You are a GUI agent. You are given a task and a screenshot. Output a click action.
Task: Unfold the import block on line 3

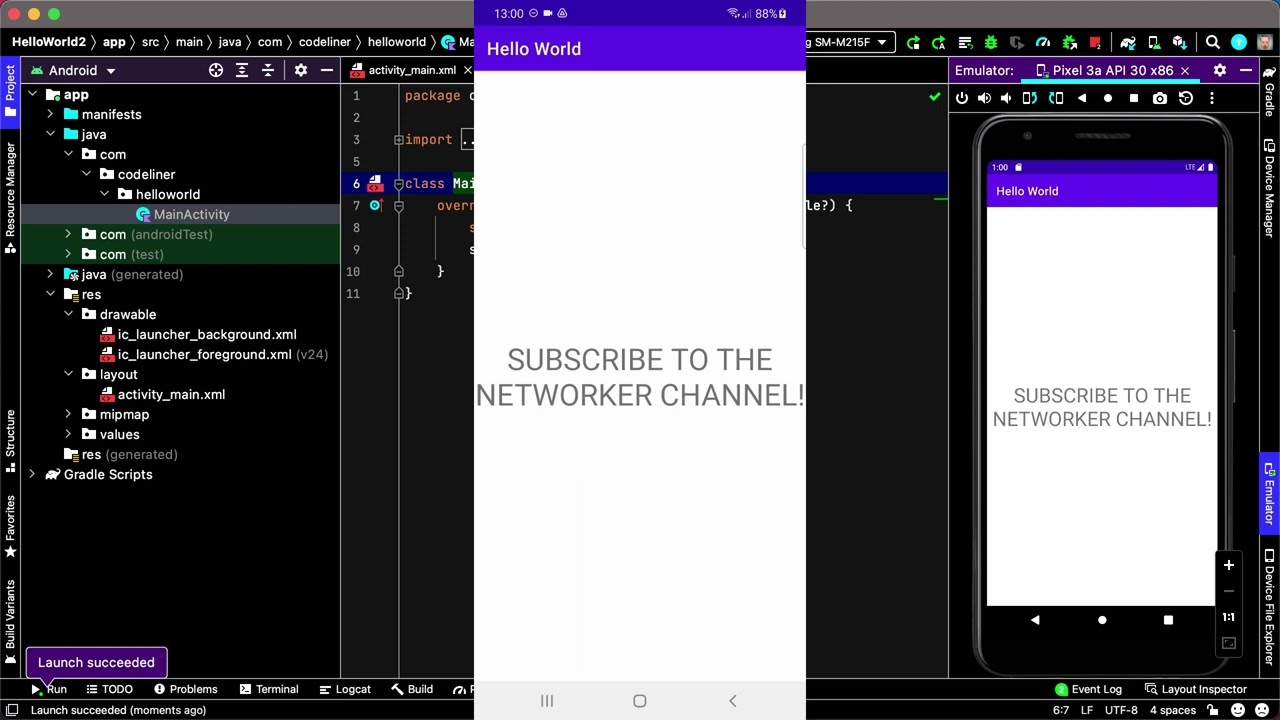pyautogui.click(x=398, y=139)
